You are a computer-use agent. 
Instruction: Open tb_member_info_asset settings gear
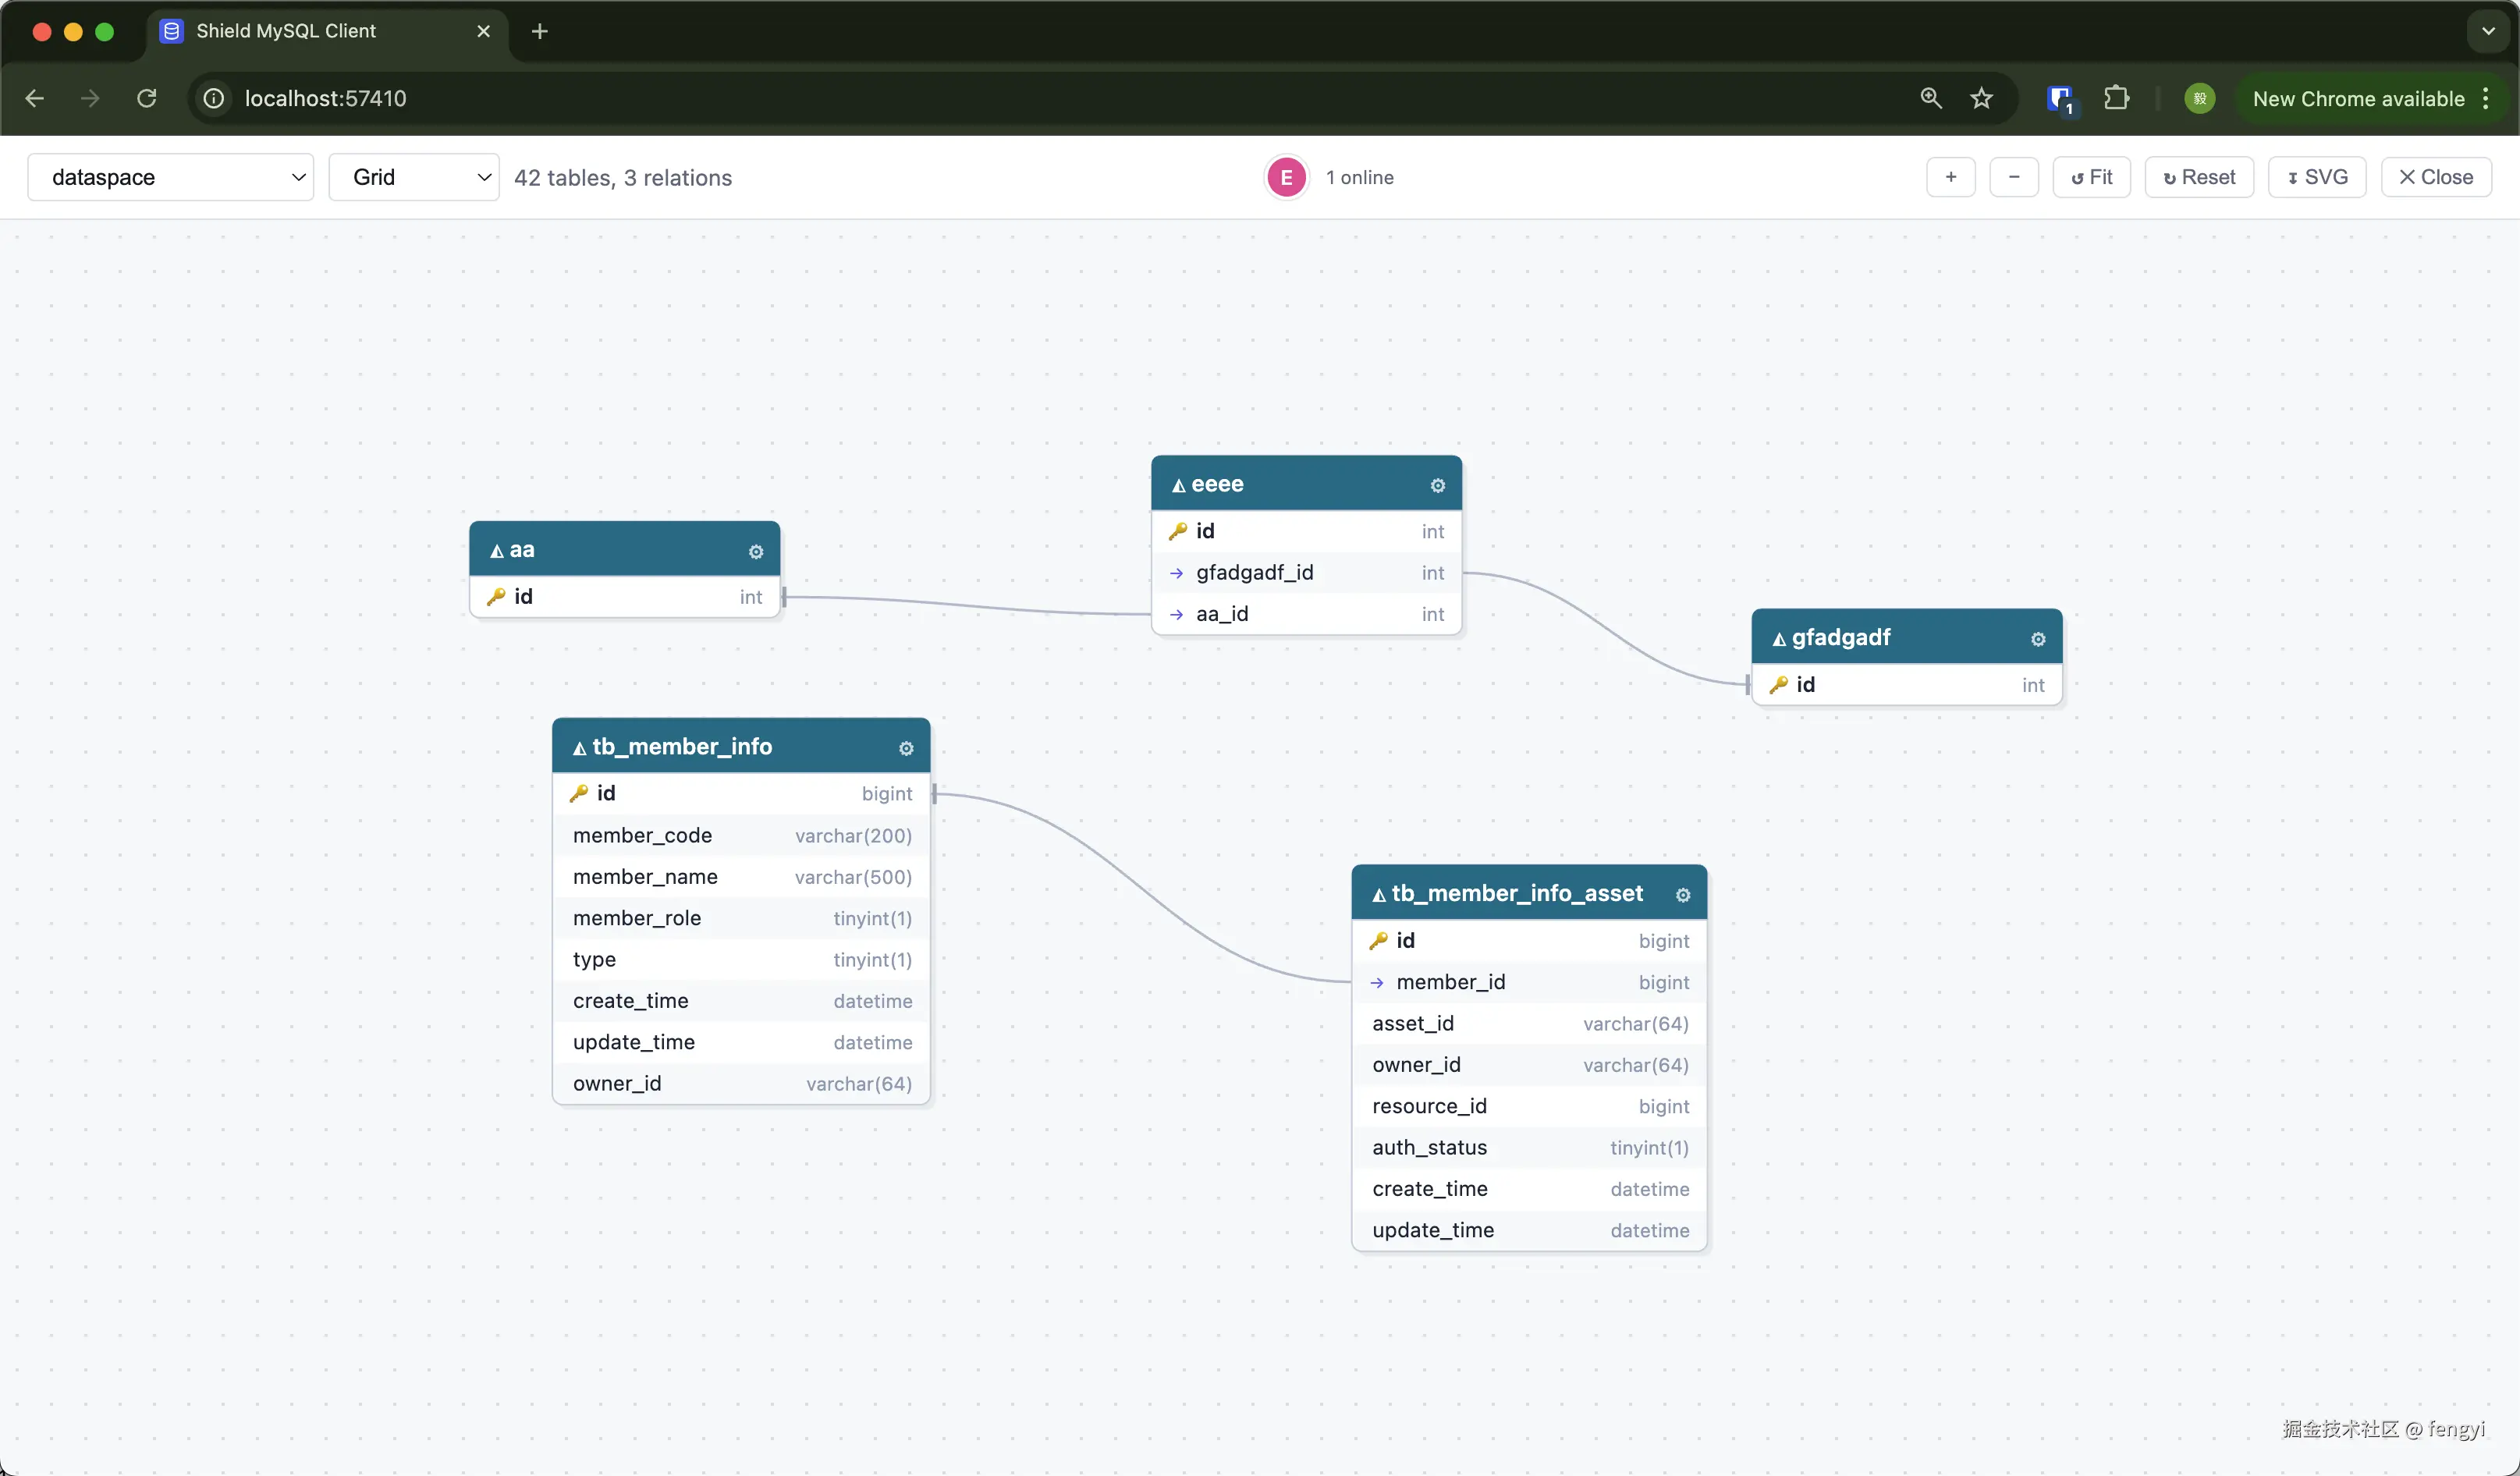(x=1682, y=895)
